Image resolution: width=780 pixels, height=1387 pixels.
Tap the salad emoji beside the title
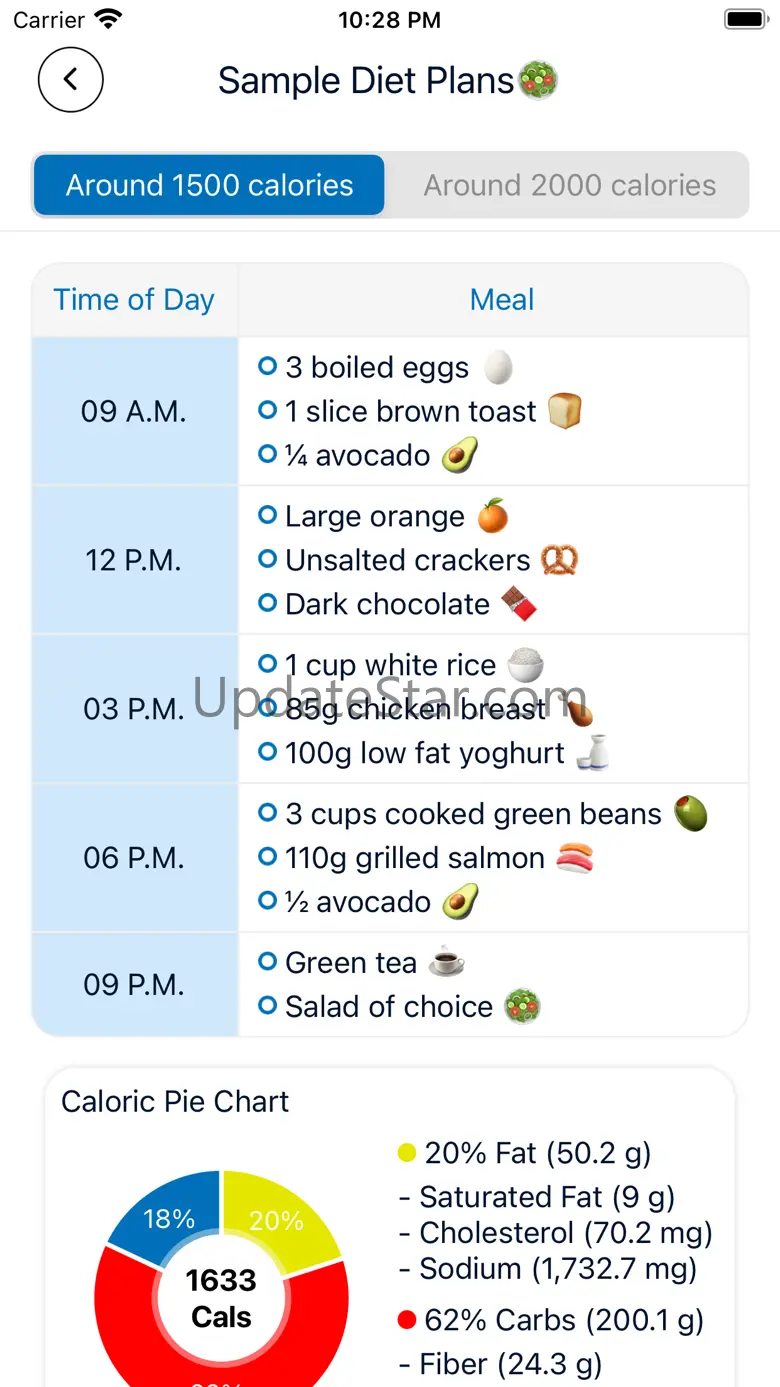click(538, 80)
